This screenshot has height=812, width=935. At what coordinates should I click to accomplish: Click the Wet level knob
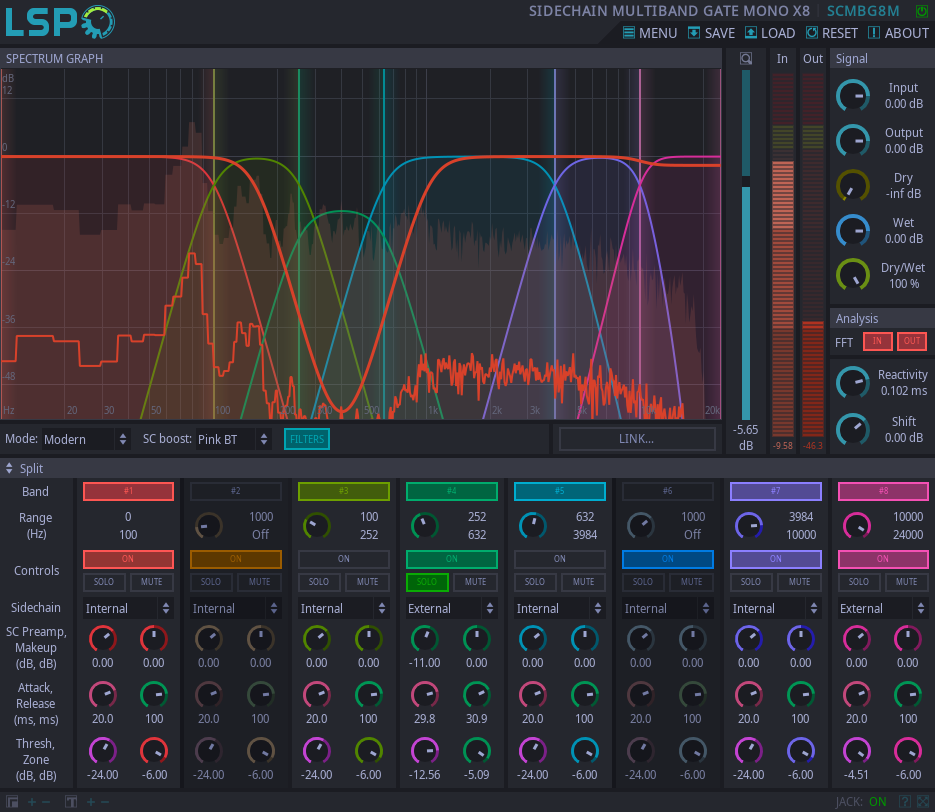[x=853, y=231]
